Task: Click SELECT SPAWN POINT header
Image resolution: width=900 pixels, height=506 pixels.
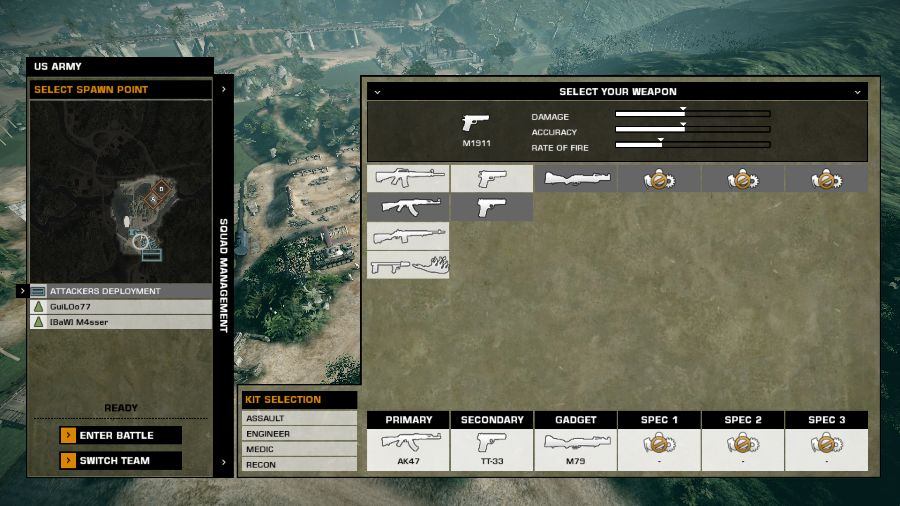Action: (x=121, y=89)
